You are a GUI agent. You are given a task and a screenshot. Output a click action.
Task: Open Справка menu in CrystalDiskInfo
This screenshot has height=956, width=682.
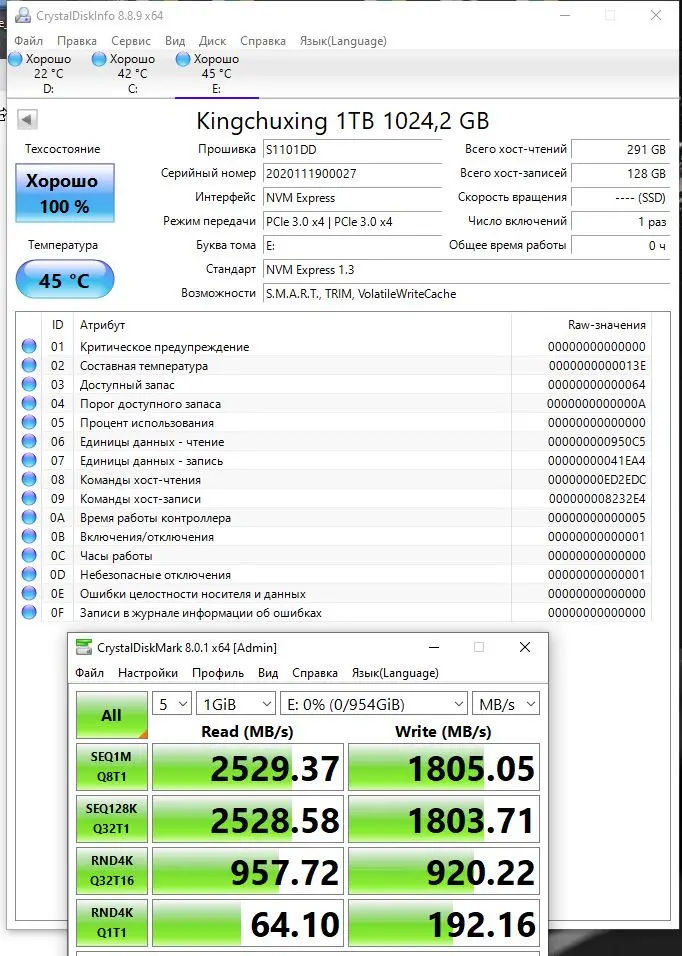click(x=263, y=41)
